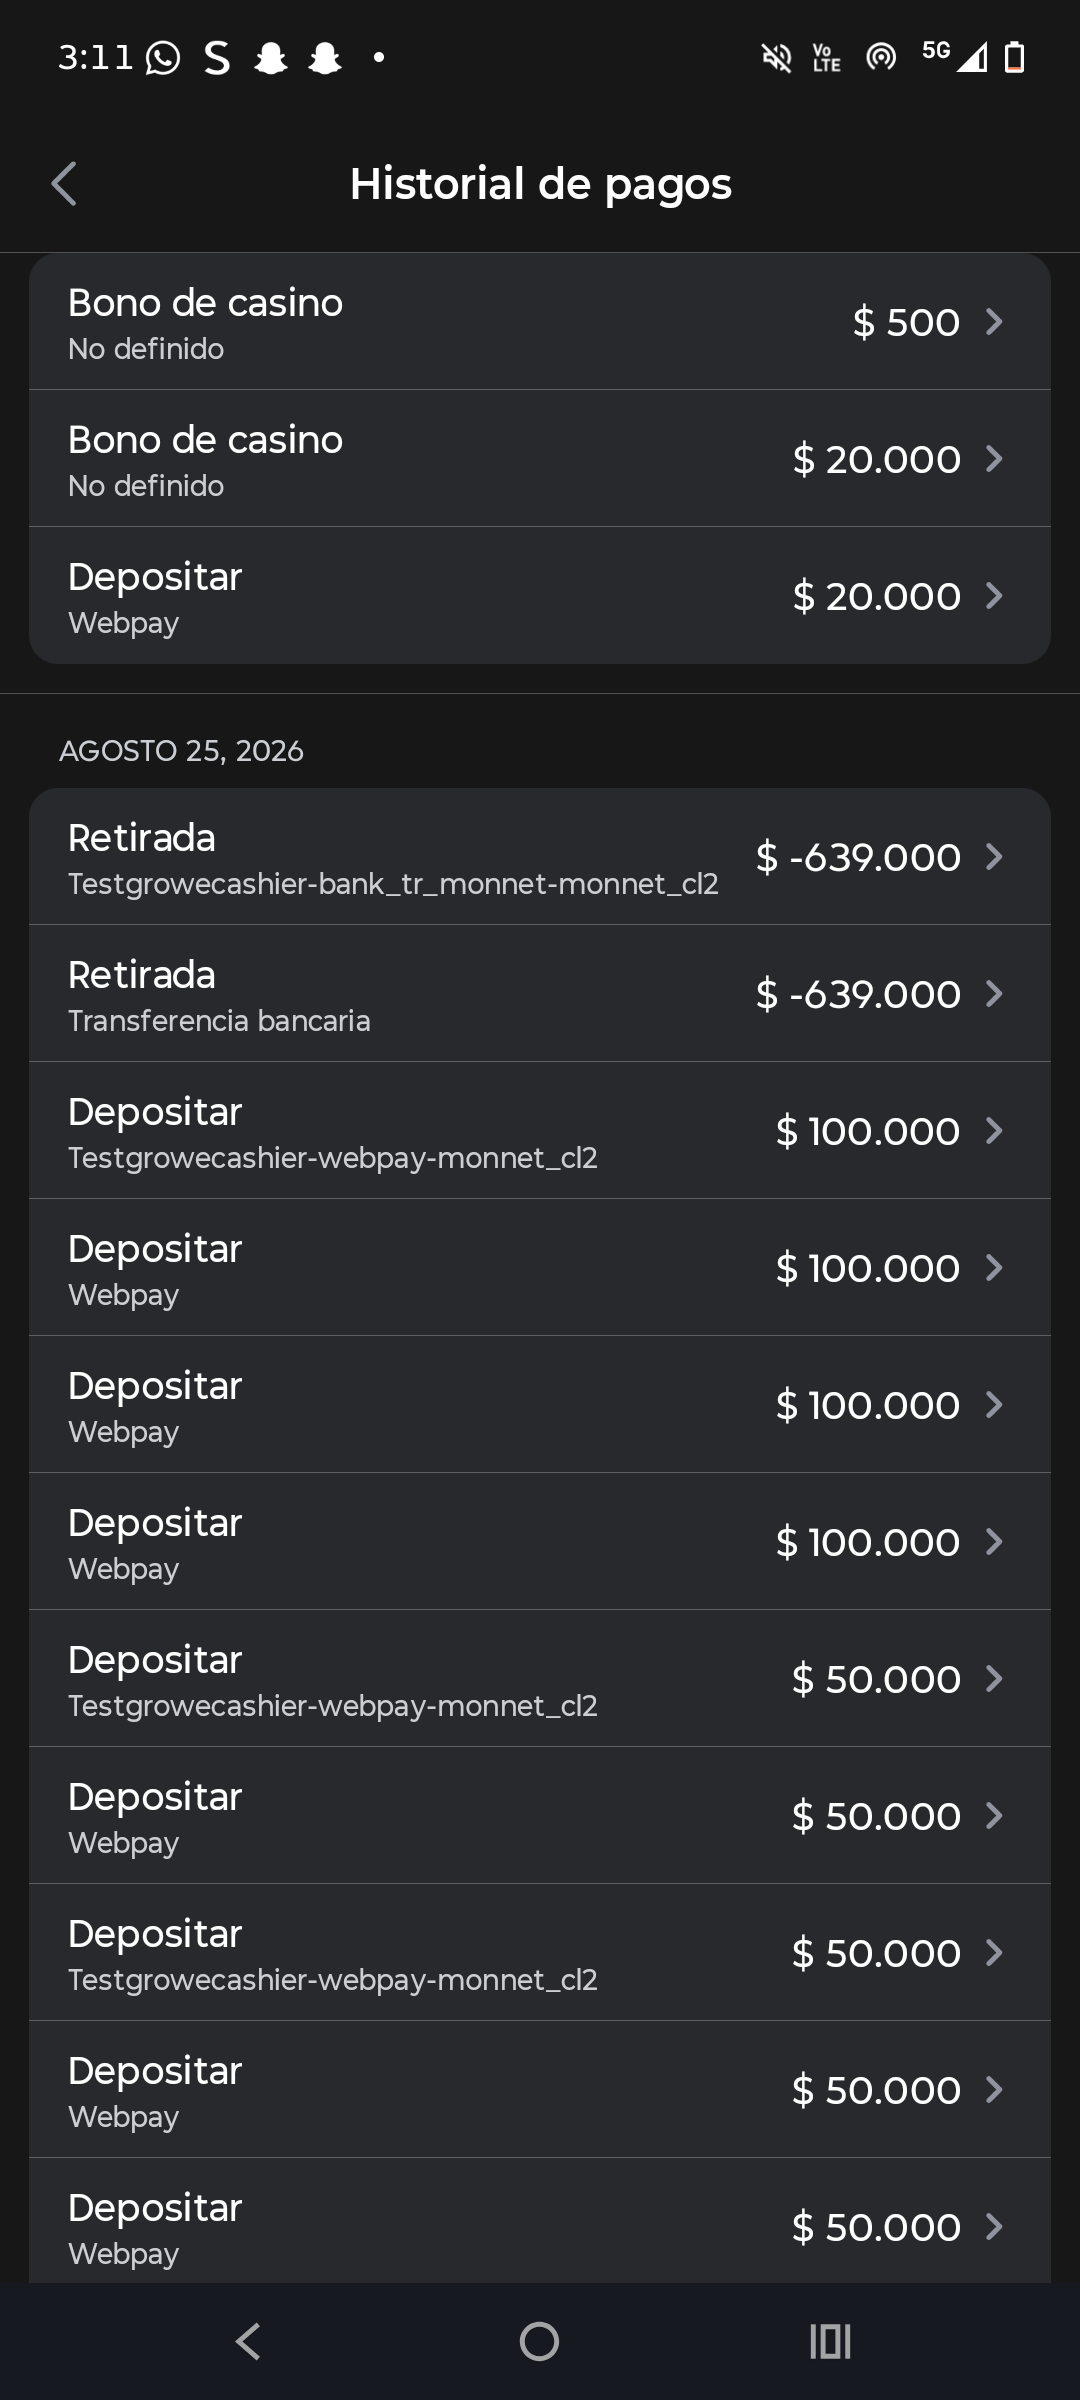
Task: Tap the Android back navigation button
Action: tap(248, 2341)
